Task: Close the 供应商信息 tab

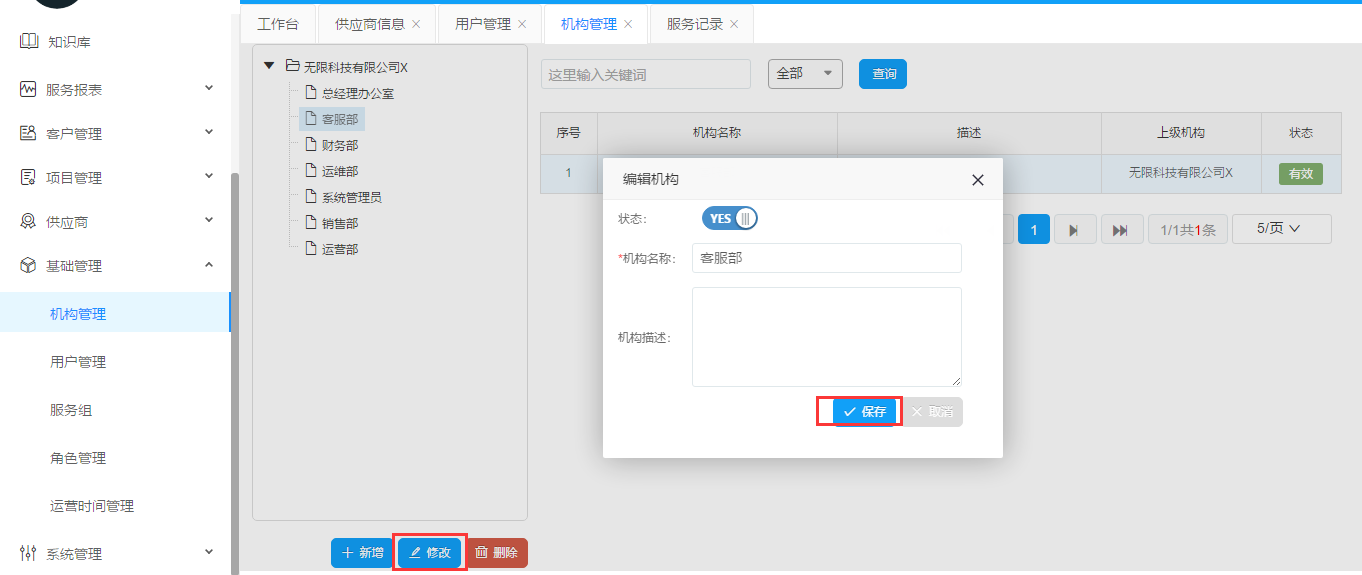Action: tap(416, 24)
